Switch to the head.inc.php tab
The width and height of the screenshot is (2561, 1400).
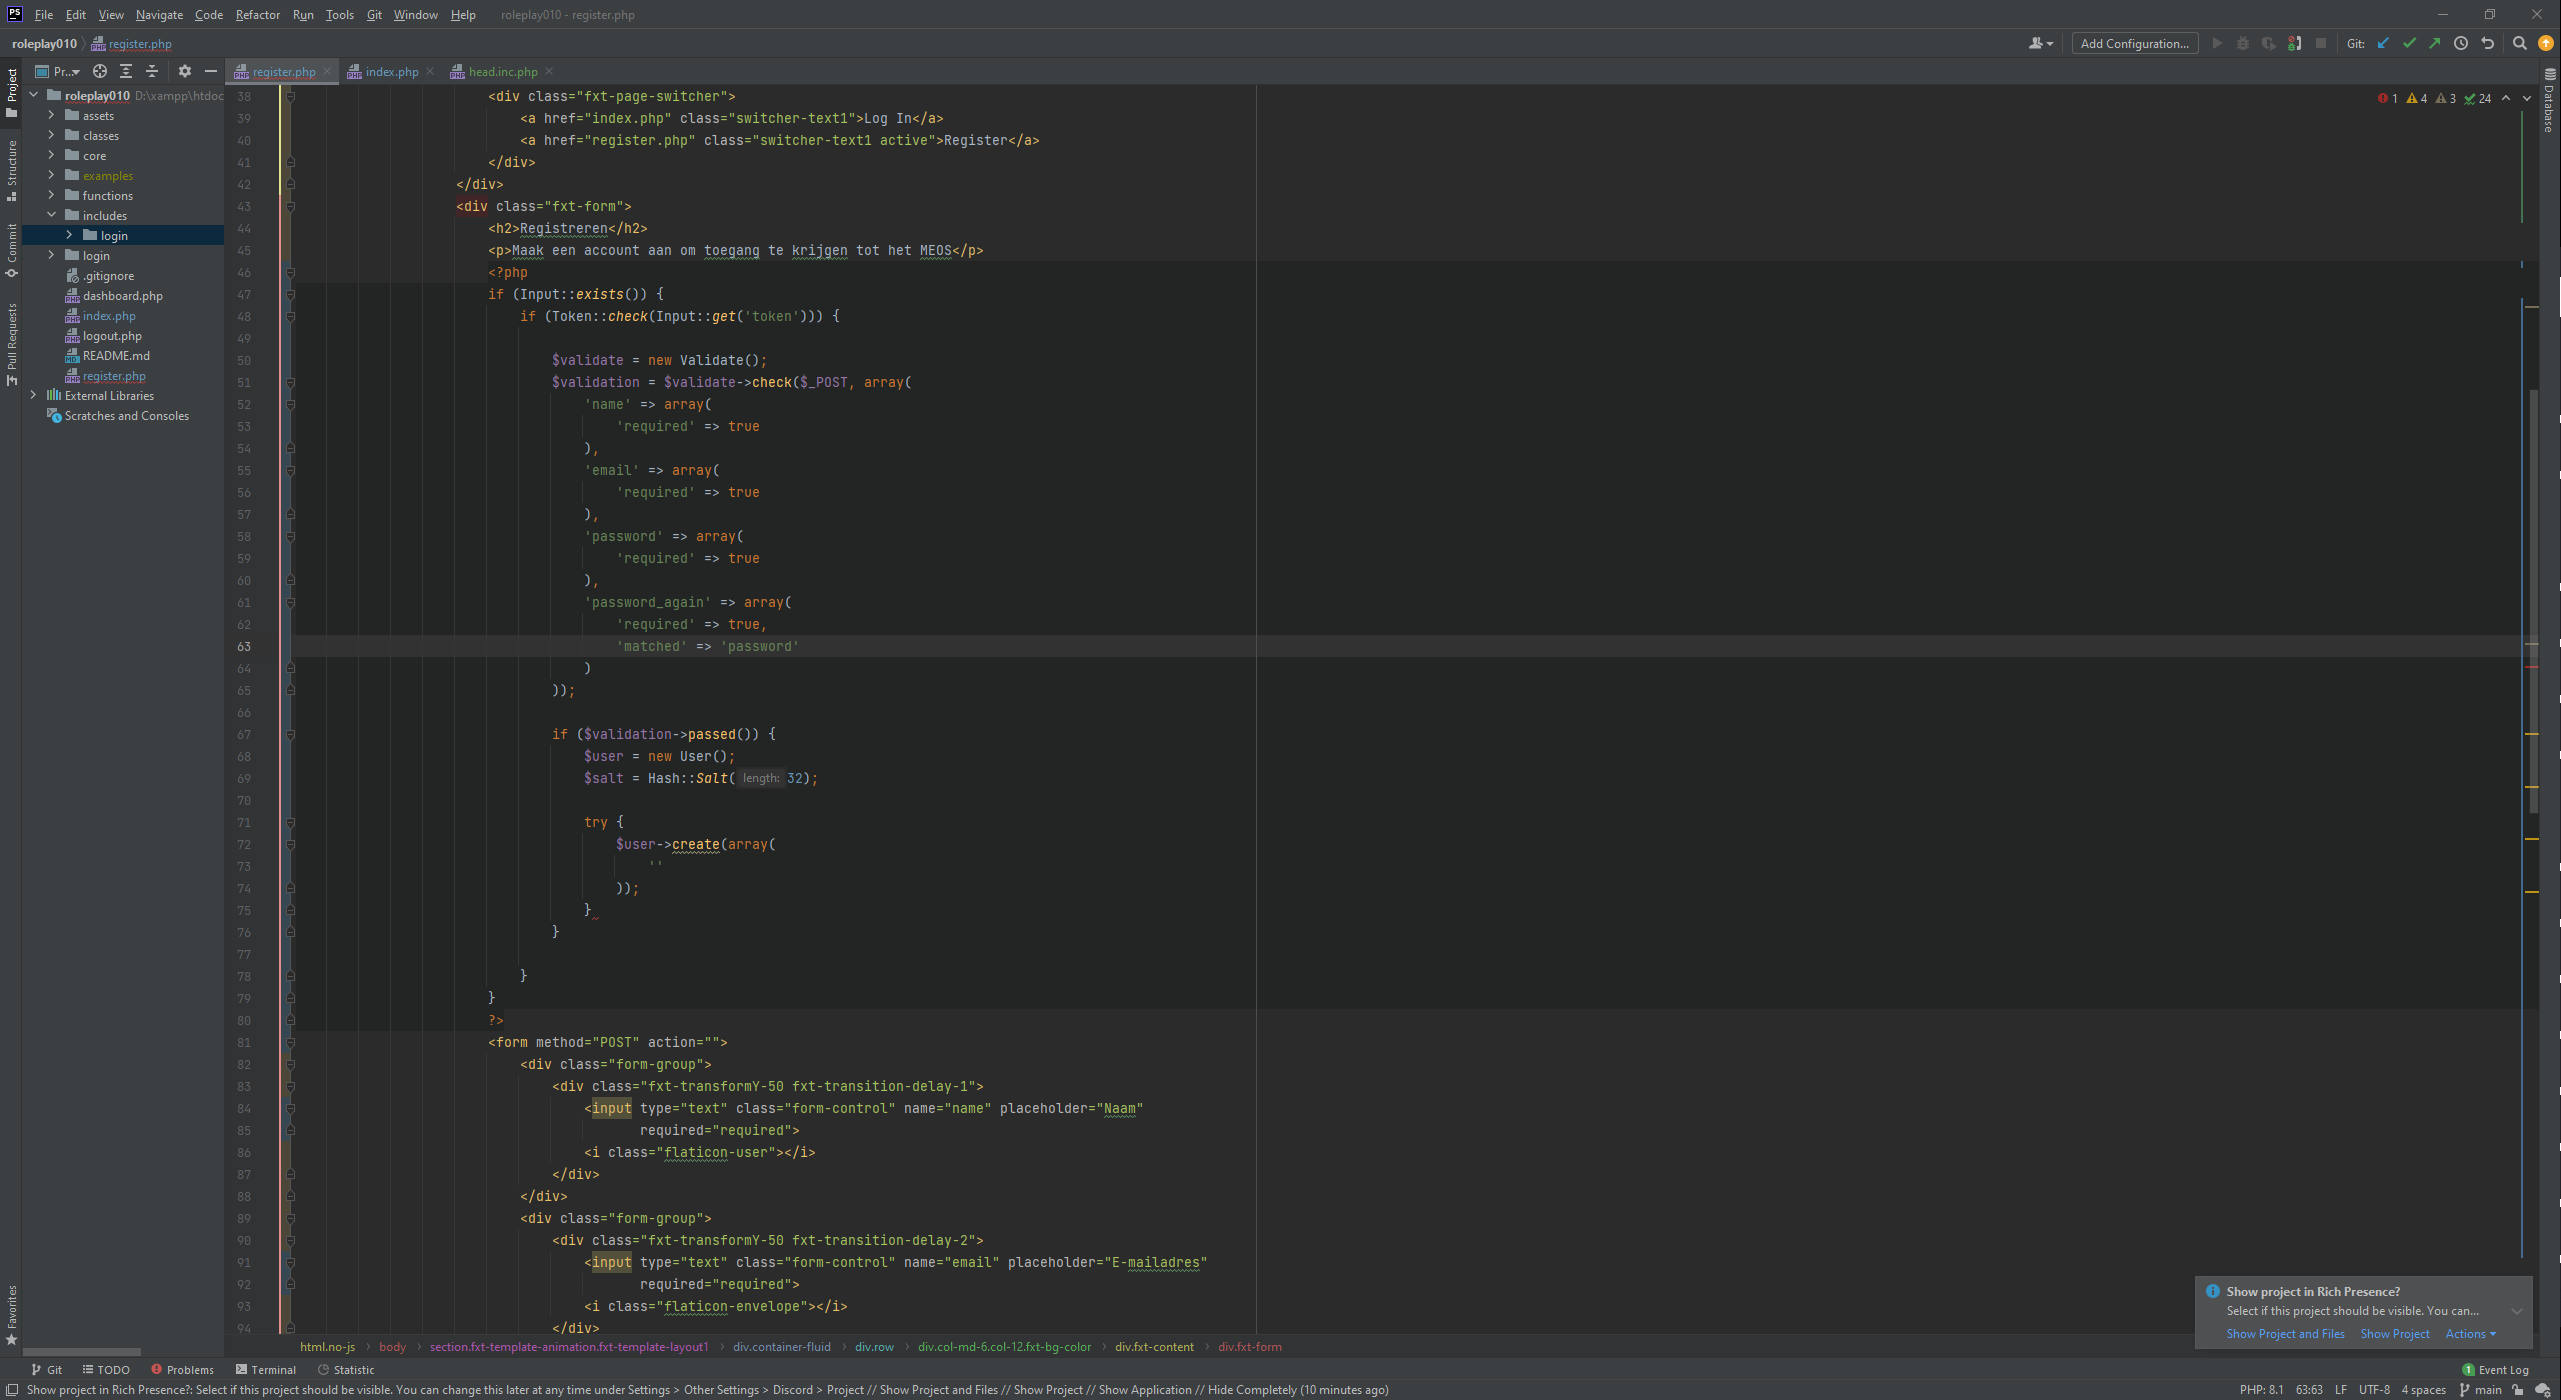[x=502, y=72]
